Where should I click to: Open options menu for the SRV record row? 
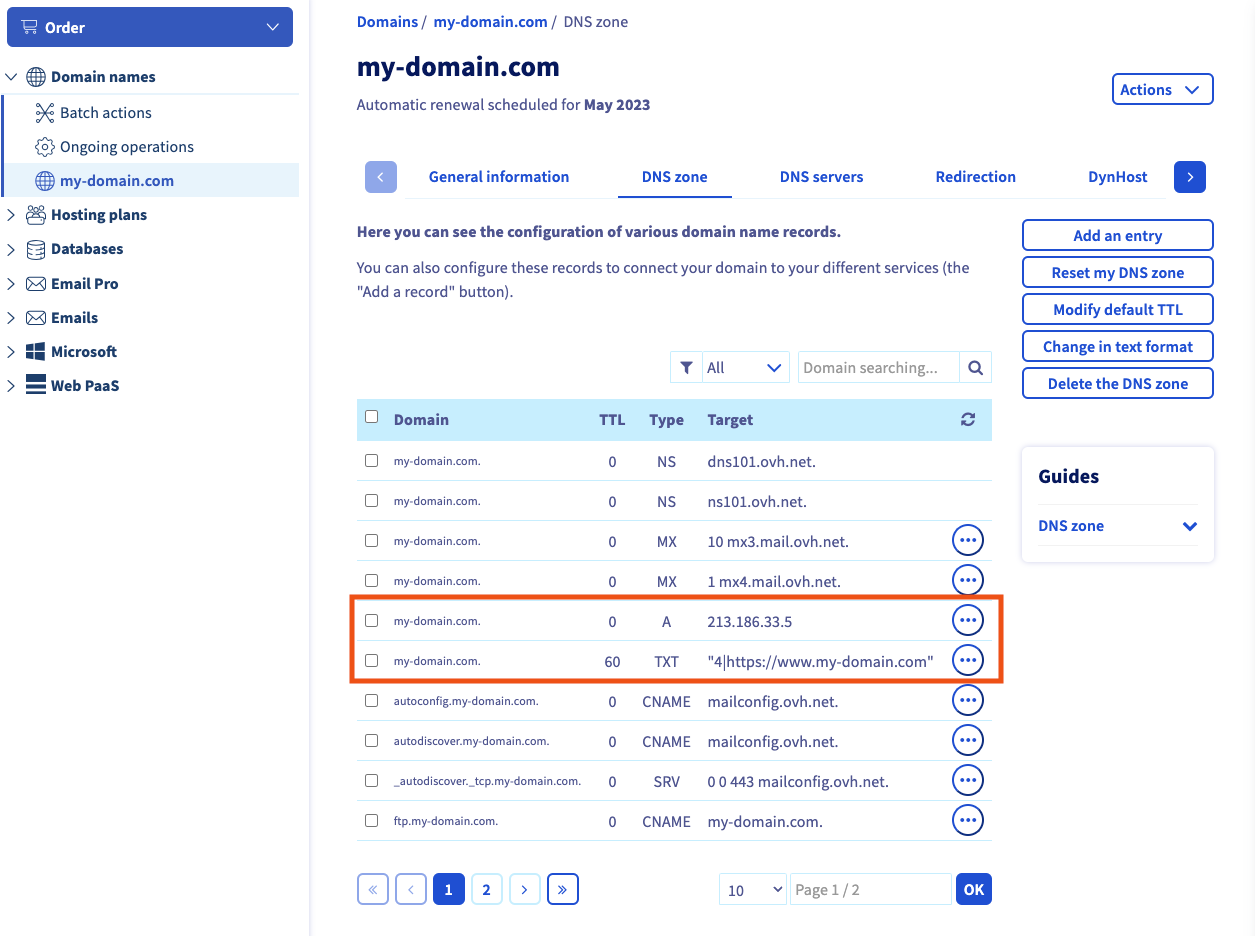[967, 781]
